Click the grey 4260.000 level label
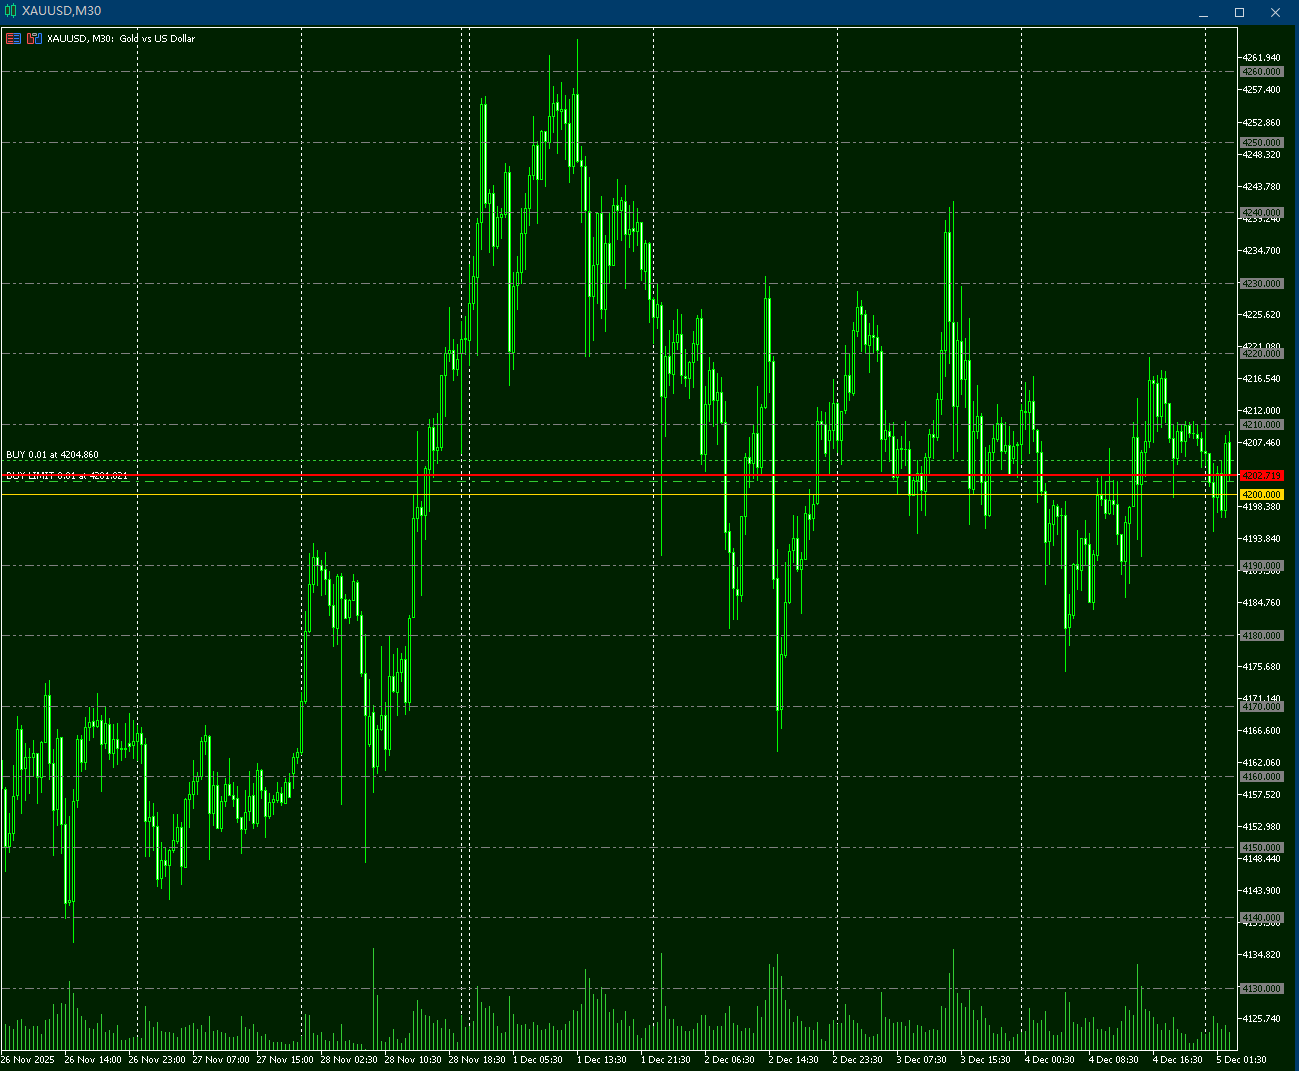 pyautogui.click(x=1261, y=72)
